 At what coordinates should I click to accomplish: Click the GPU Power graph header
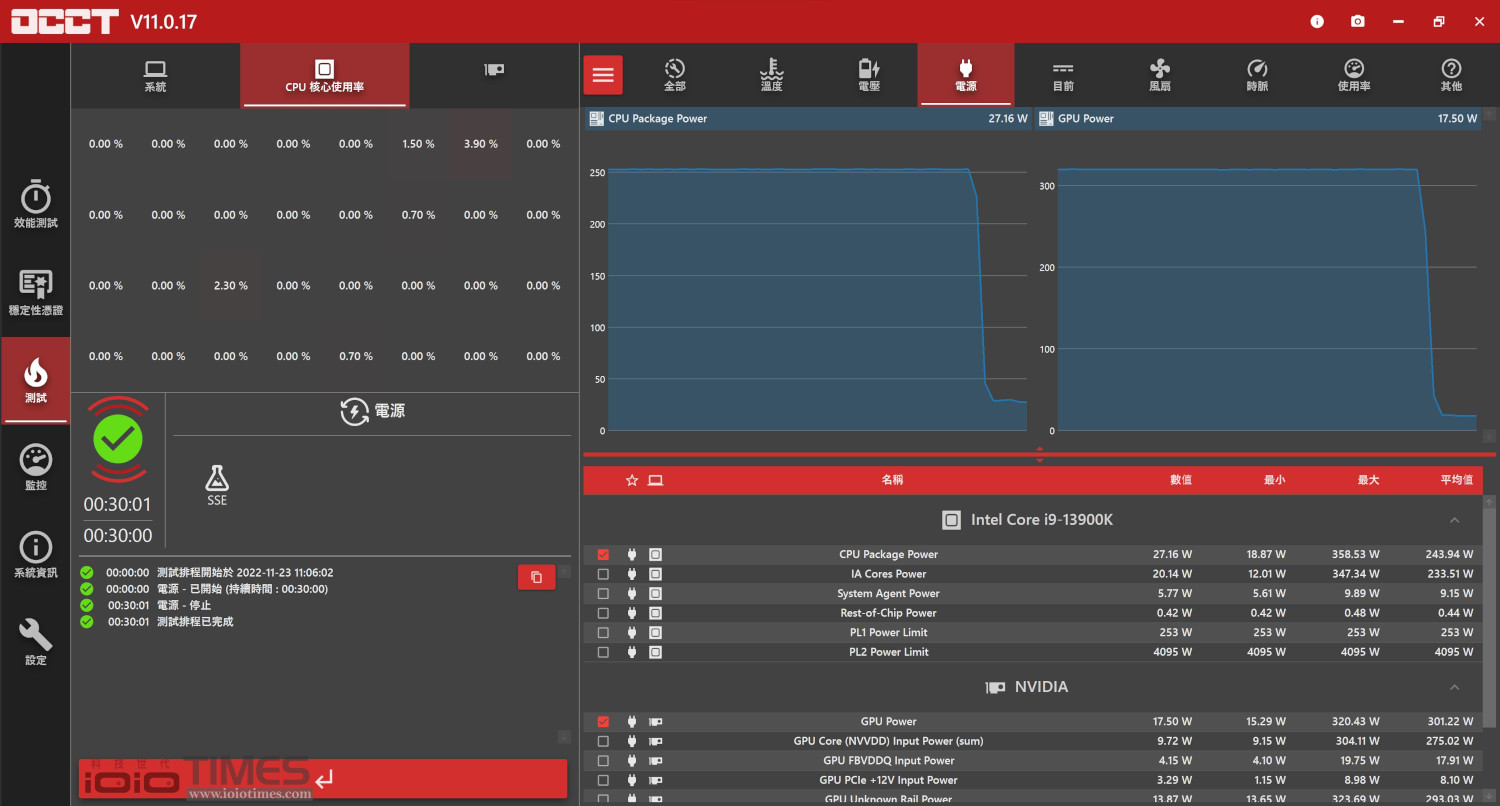tap(1257, 118)
